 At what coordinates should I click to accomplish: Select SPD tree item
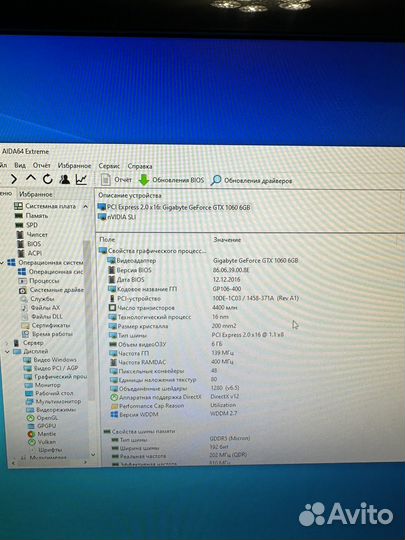click(27, 225)
